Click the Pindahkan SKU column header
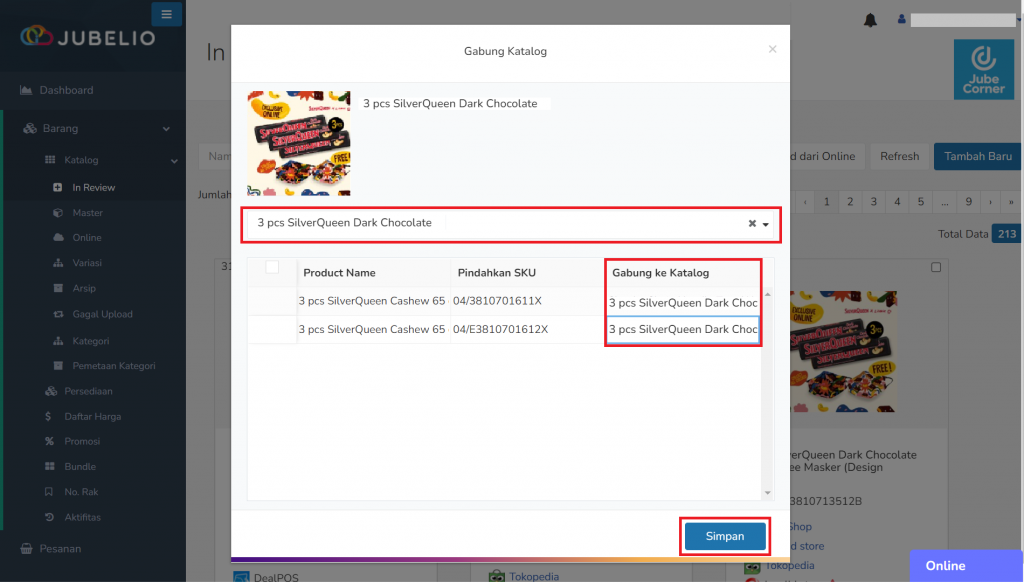Screen dimensions: 1024x583 [x=528, y=273]
